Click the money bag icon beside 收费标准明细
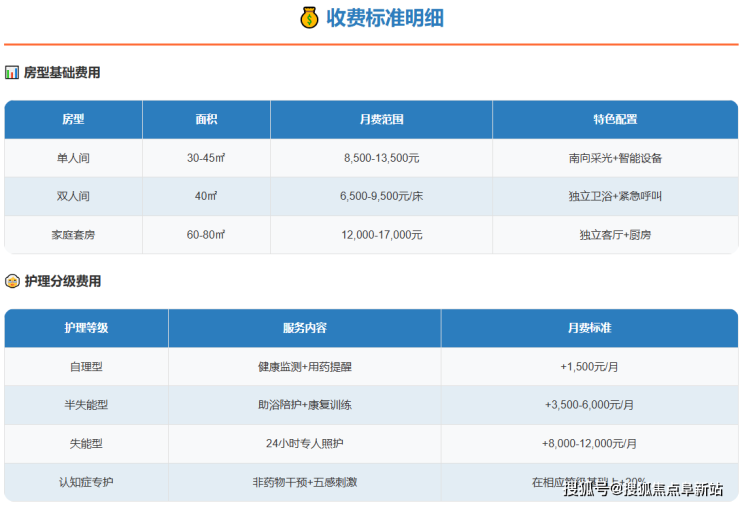Viewport: 740px width, 505px height. tap(309, 18)
